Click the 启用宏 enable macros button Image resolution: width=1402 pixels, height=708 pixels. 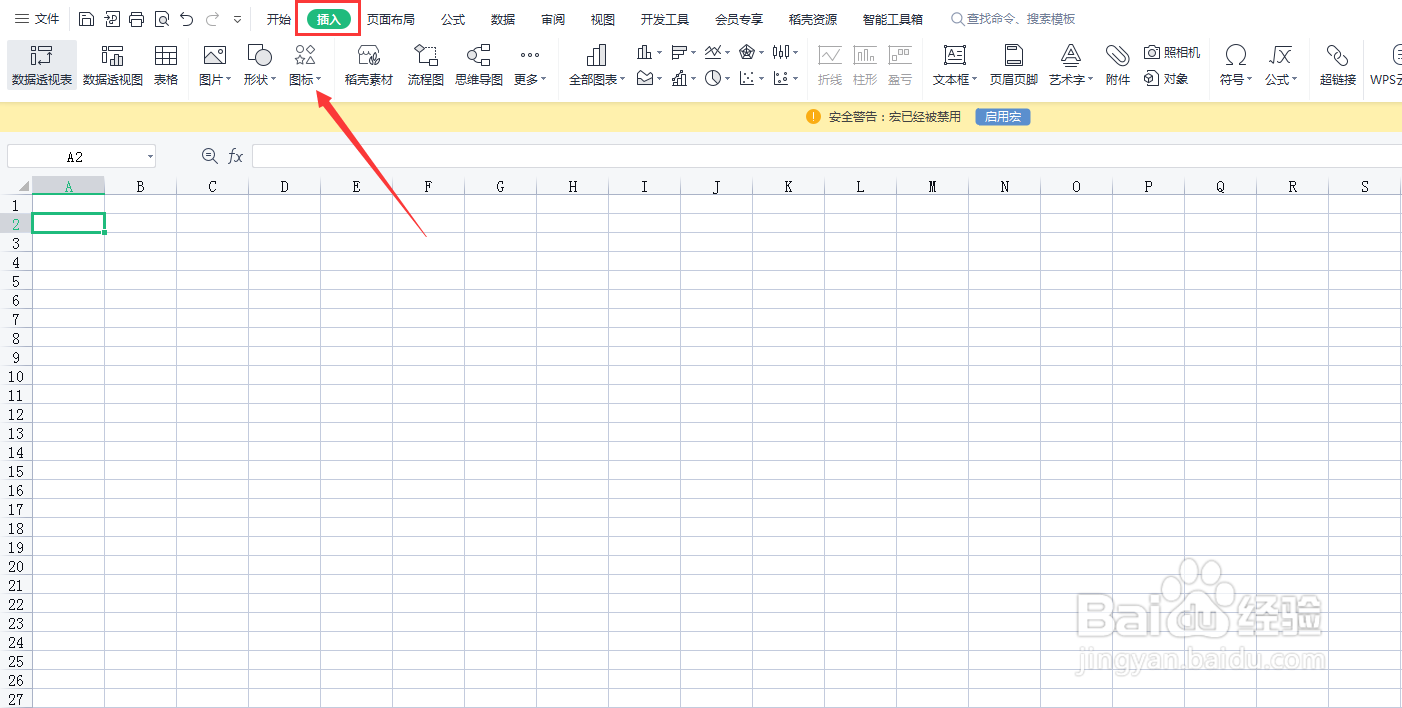(1003, 117)
